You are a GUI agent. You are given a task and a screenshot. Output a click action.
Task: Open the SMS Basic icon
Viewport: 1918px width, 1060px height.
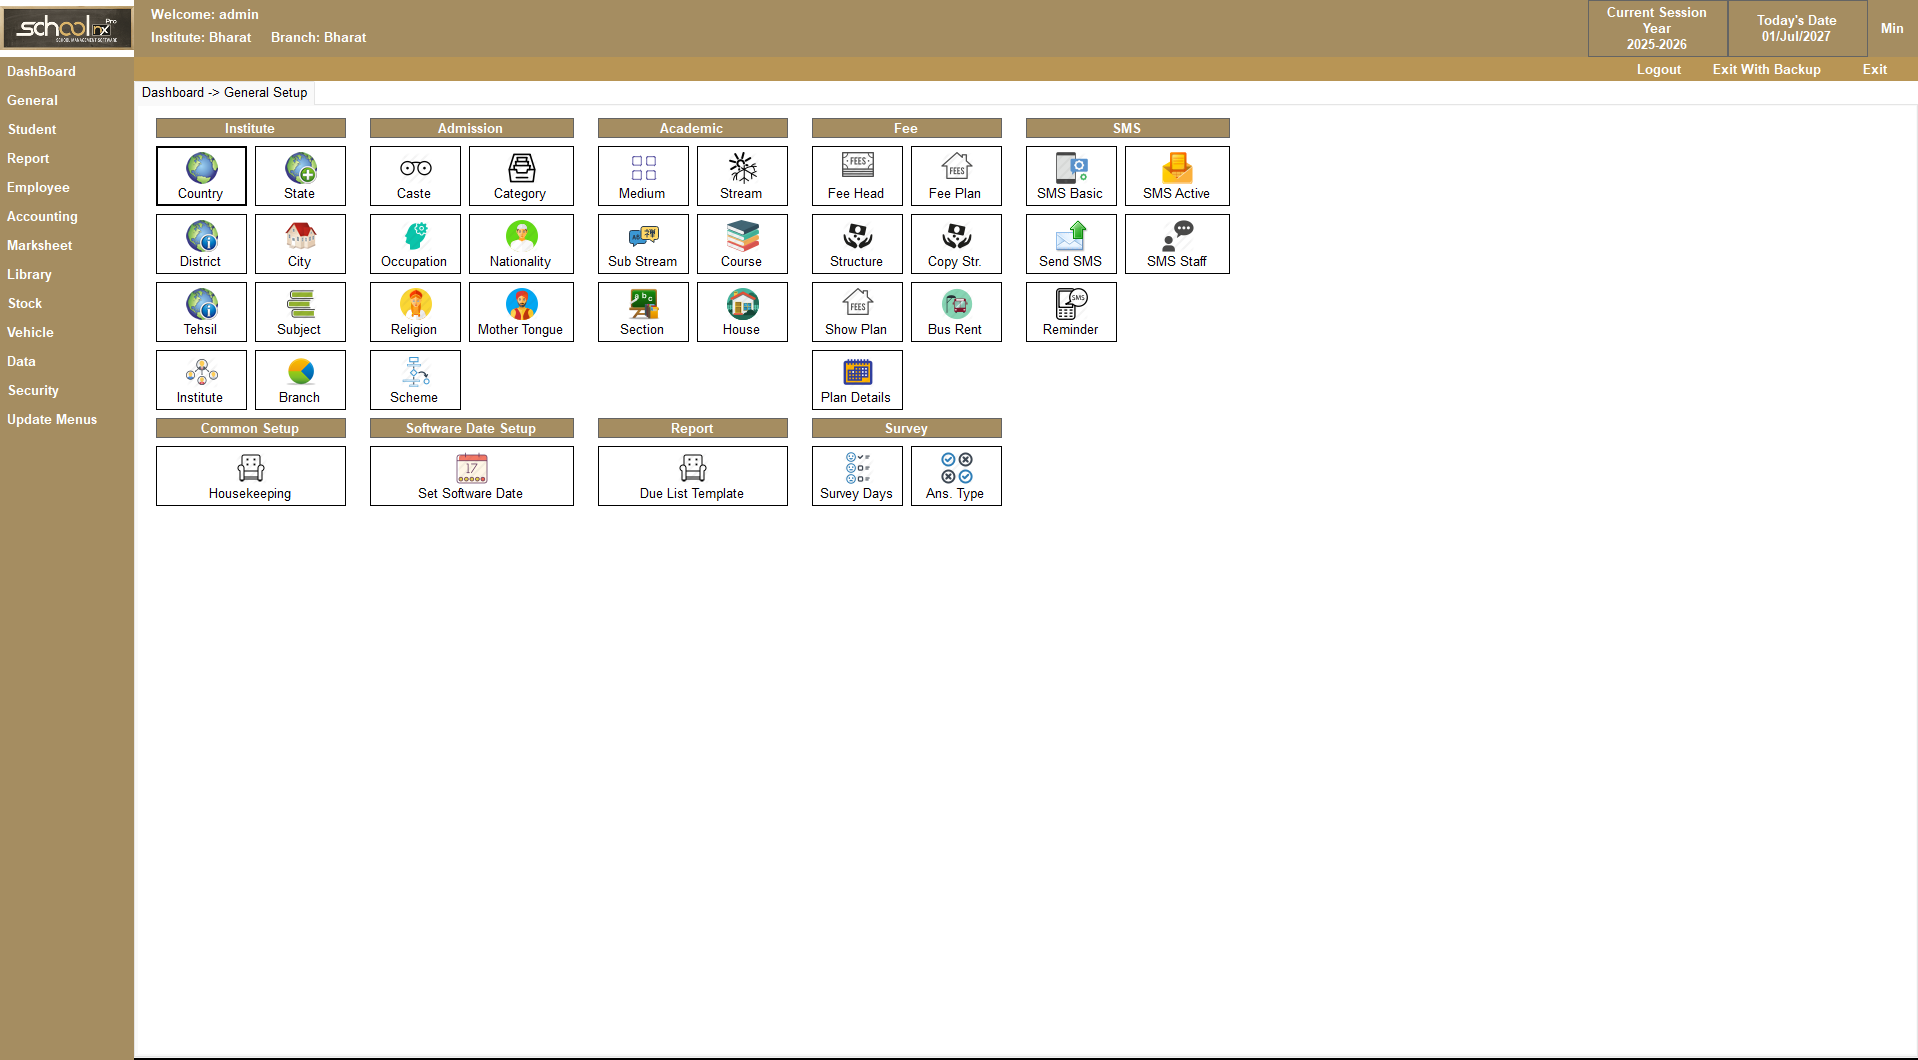(1071, 176)
